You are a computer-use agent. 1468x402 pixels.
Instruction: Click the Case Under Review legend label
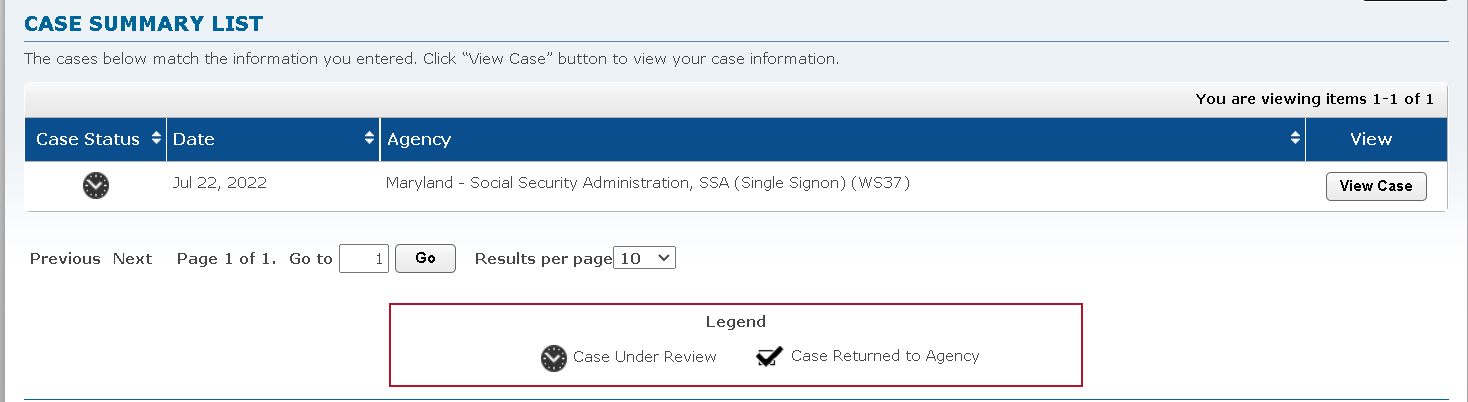click(645, 357)
